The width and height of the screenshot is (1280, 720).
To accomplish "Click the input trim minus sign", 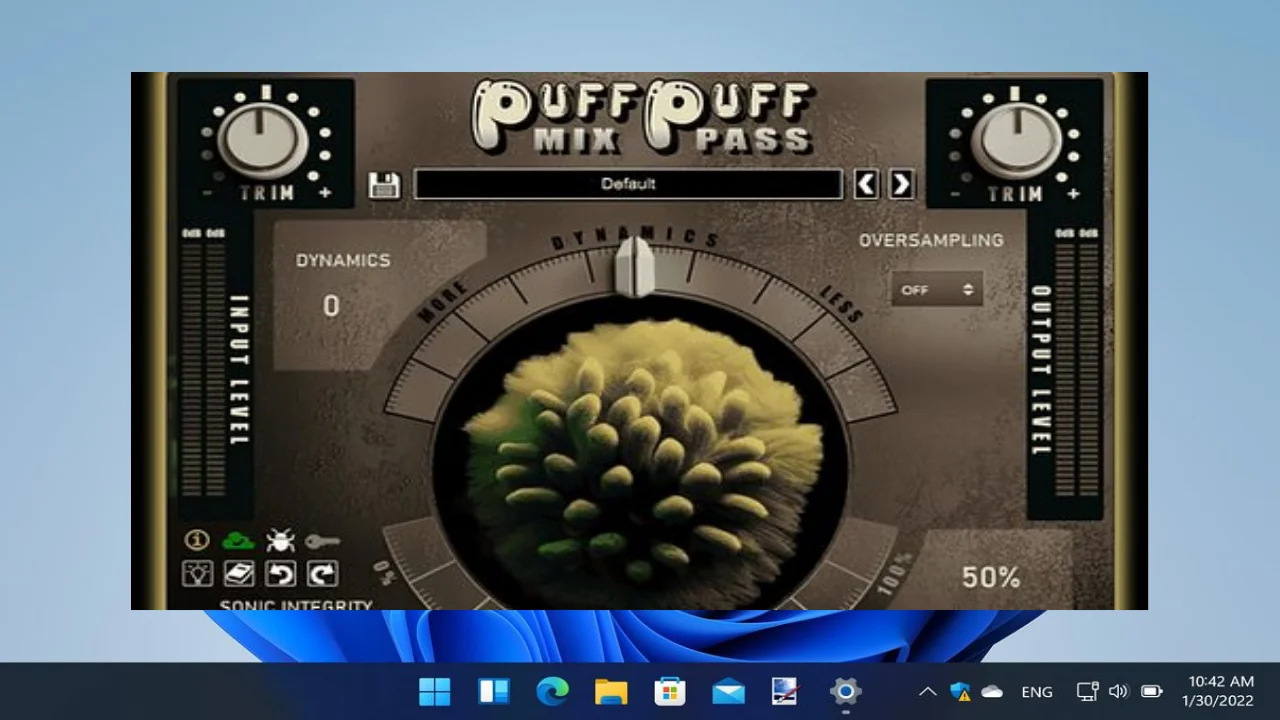I will click(207, 193).
